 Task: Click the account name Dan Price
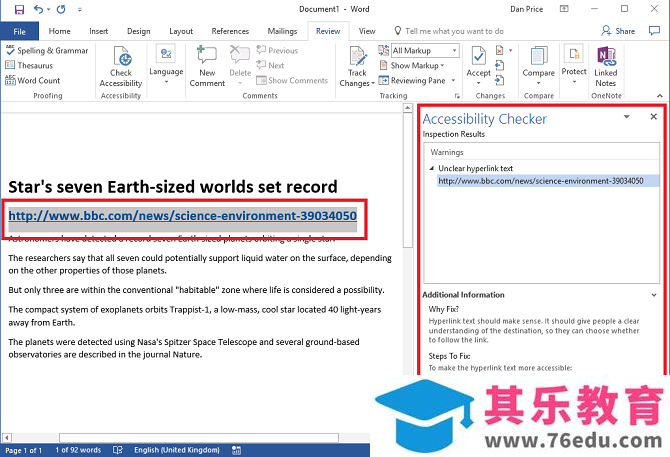click(526, 9)
